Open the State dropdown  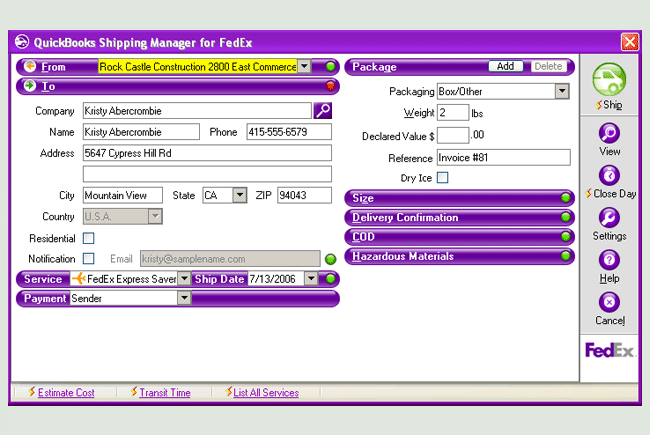[239, 196]
